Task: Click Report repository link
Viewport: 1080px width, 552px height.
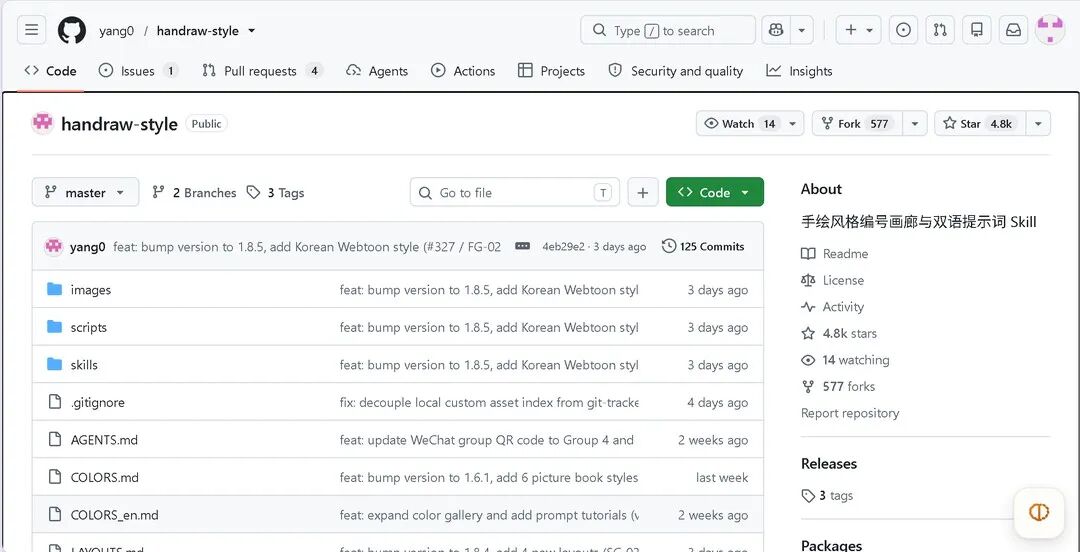Action: [x=850, y=413]
